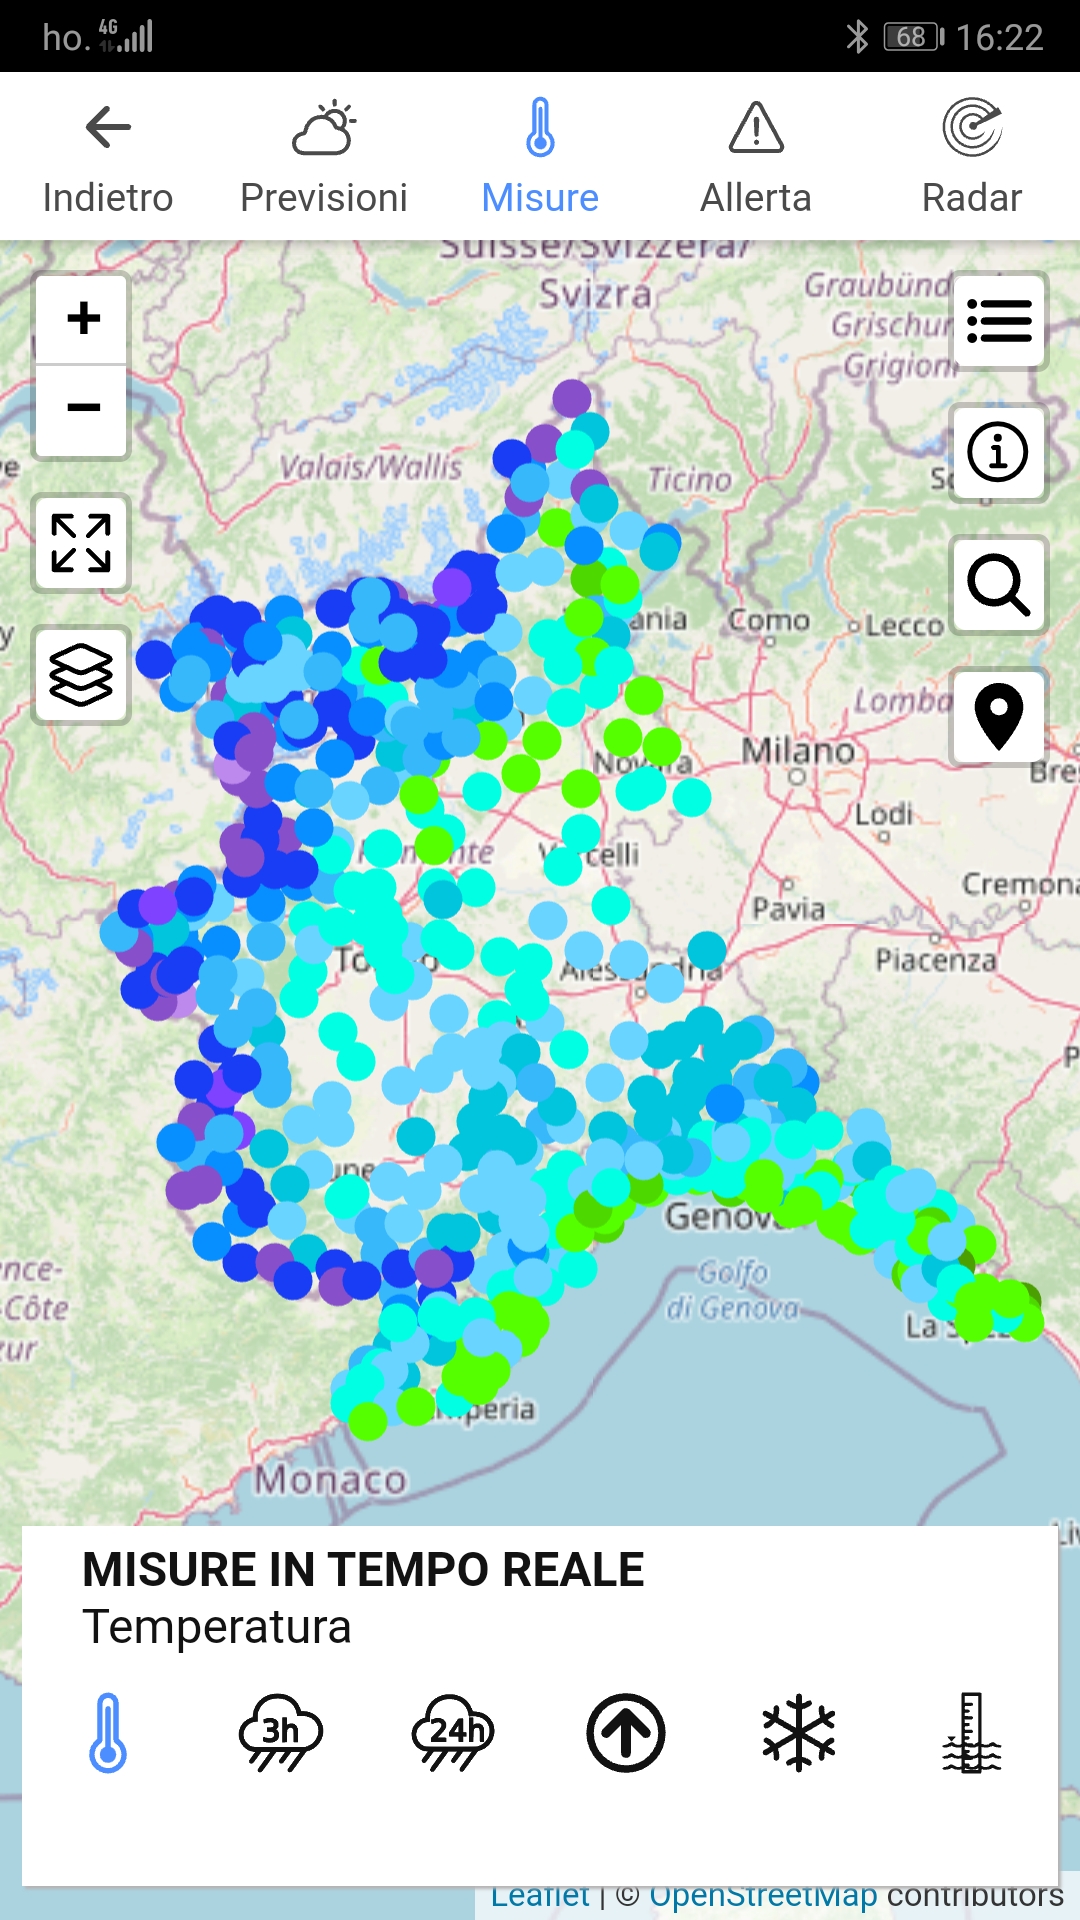Open the map layers selector
Screen dimensions: 1080x1920
pyautogui.click(x=81, y=675)
